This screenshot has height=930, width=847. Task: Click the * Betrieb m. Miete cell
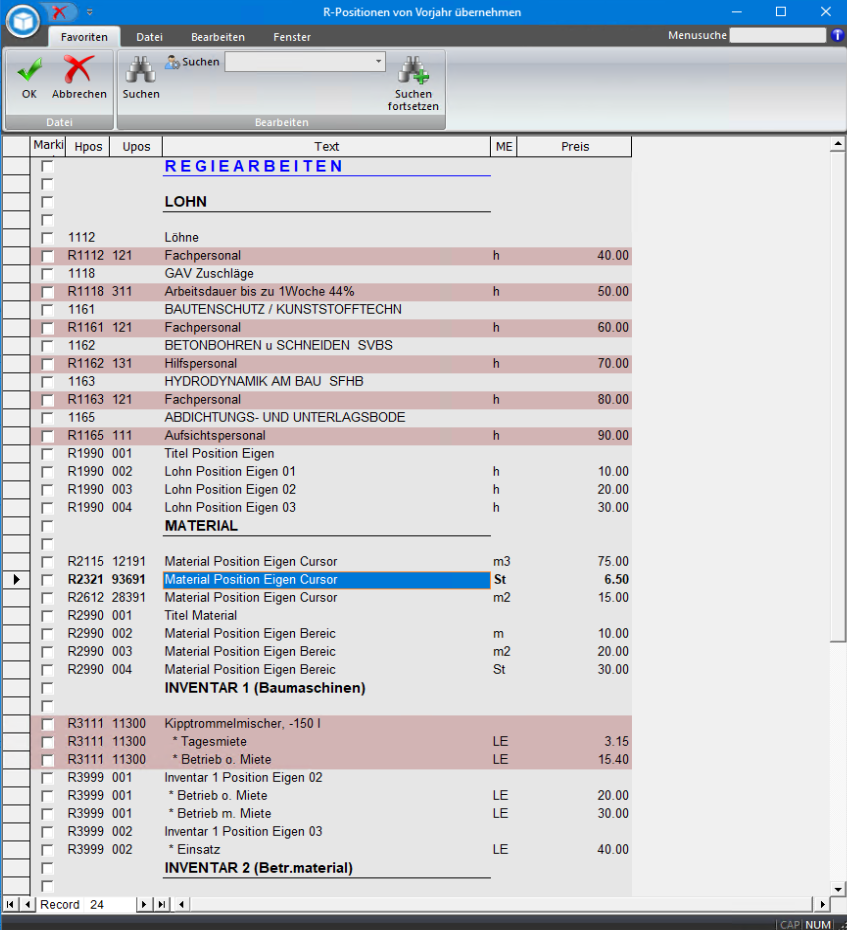(x=326, y=814)
